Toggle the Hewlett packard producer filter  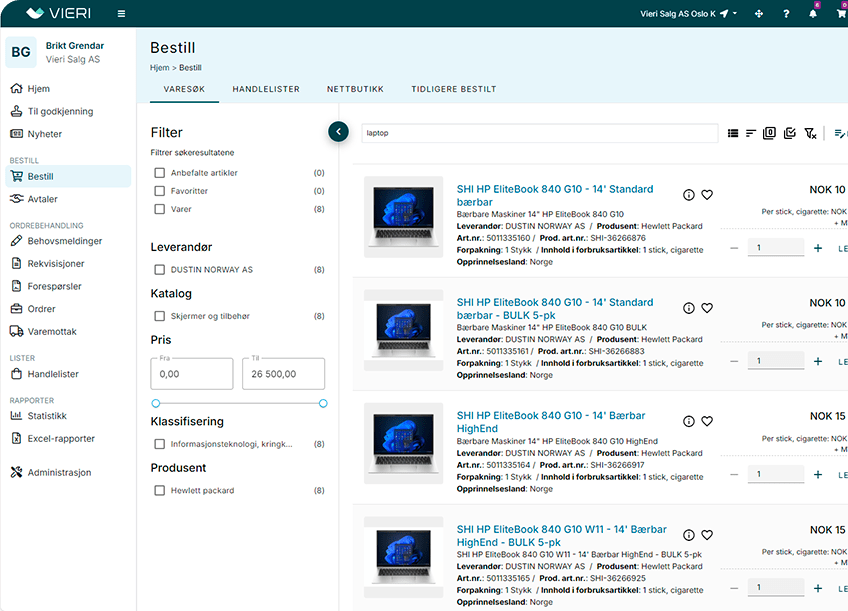click(159, 491)
